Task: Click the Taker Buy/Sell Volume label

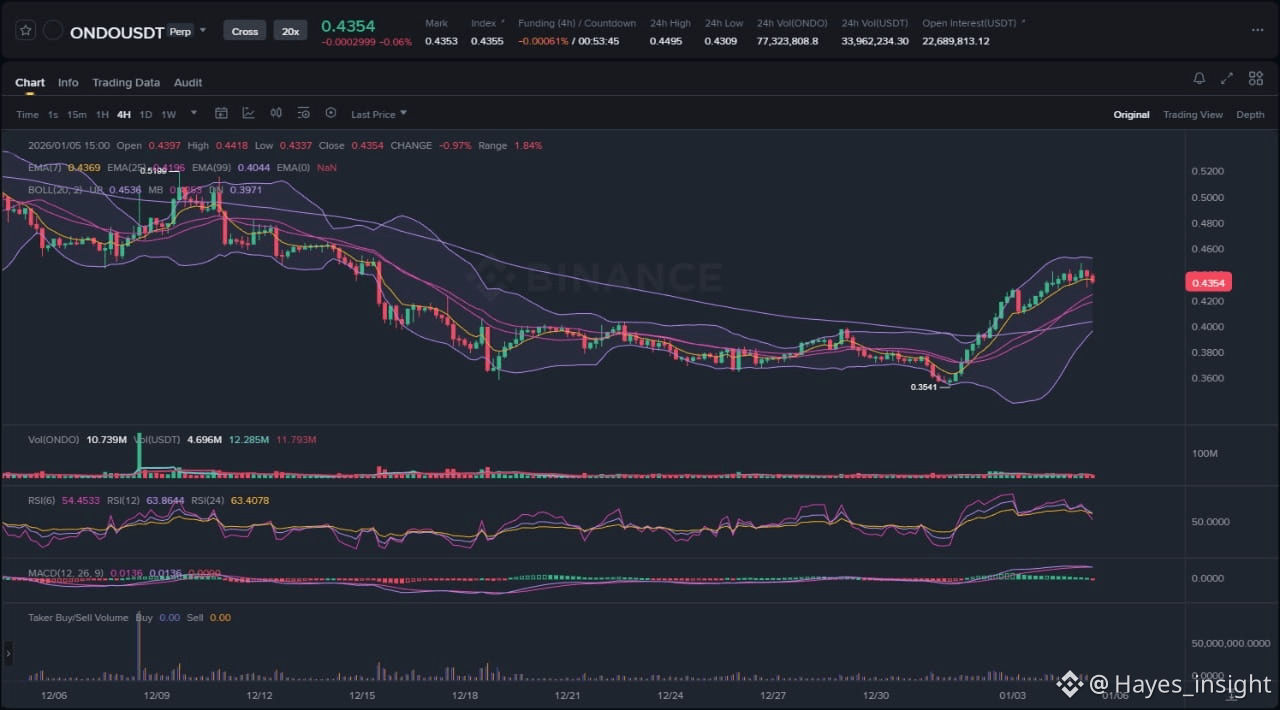Action: [78, 618]
